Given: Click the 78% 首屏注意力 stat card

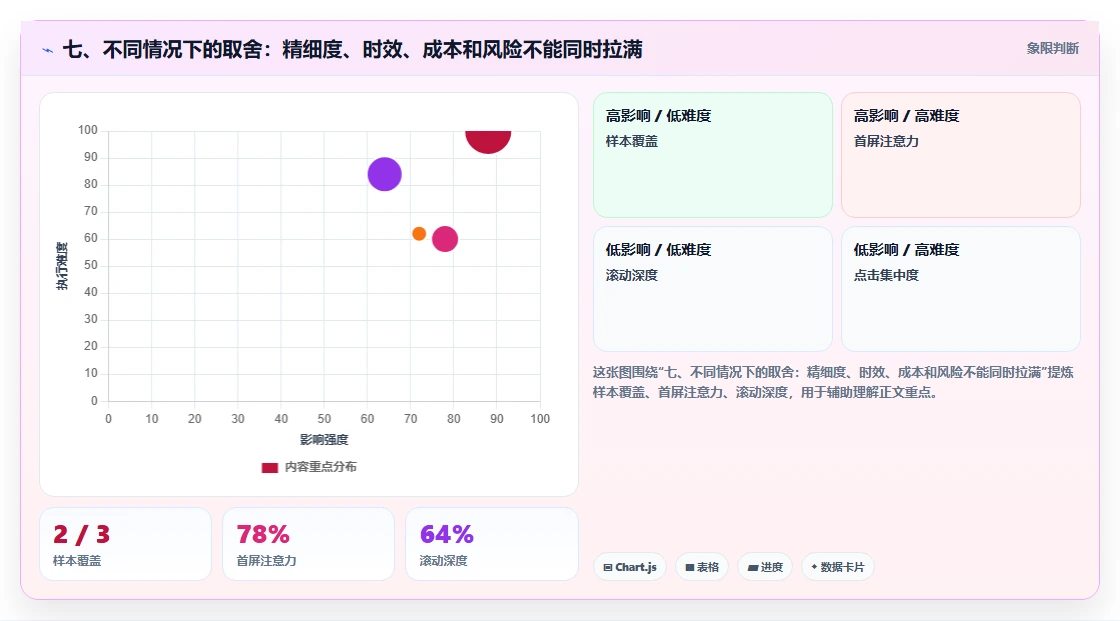Looking at the screenshot, I should coord(309,544).
